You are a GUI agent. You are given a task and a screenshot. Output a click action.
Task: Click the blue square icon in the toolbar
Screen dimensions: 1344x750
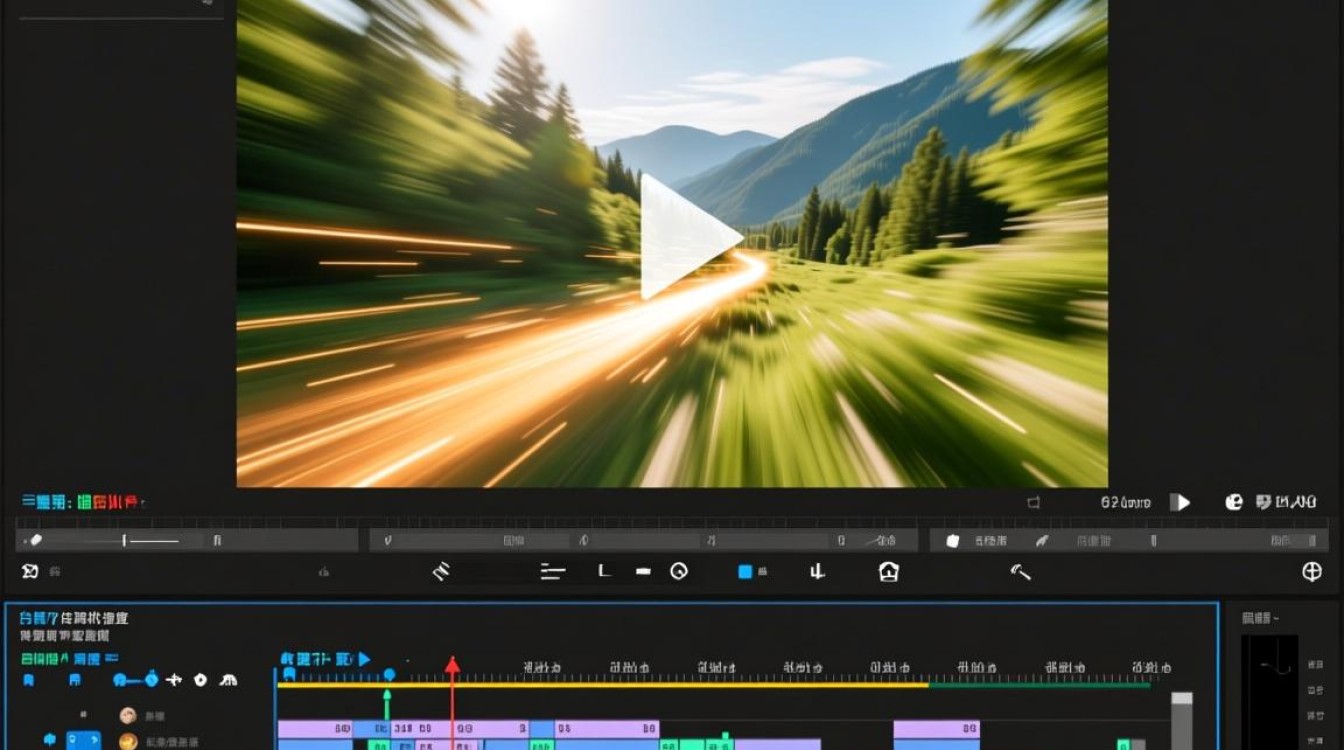(745, 572)
